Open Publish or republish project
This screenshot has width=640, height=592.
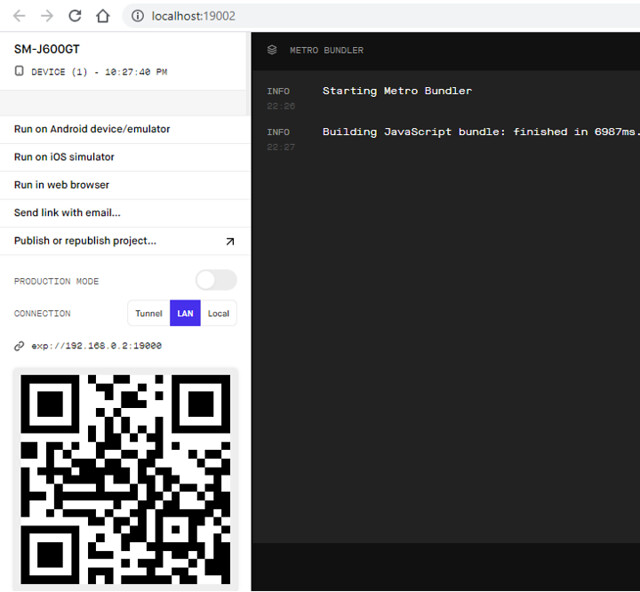(124, 241)
